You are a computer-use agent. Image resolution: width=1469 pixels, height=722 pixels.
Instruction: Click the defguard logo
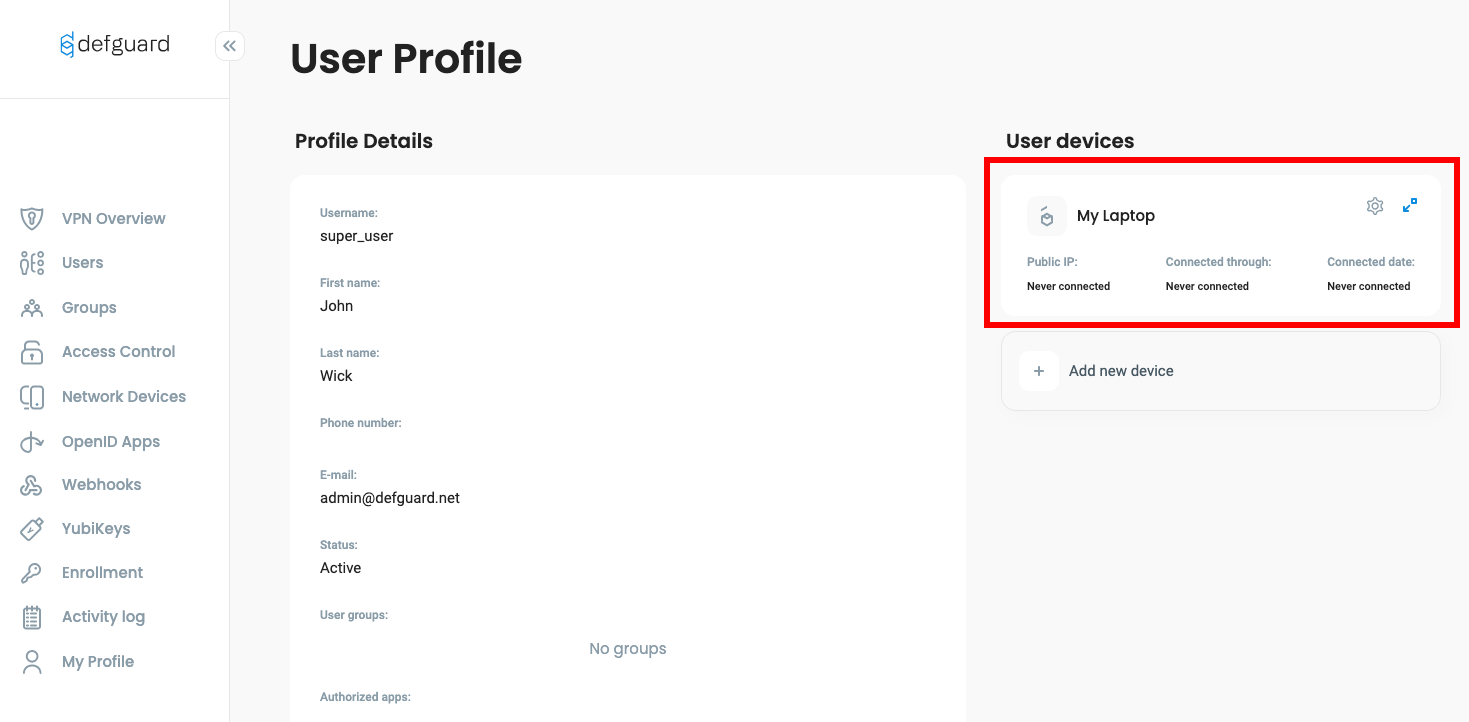coord(115,45)
